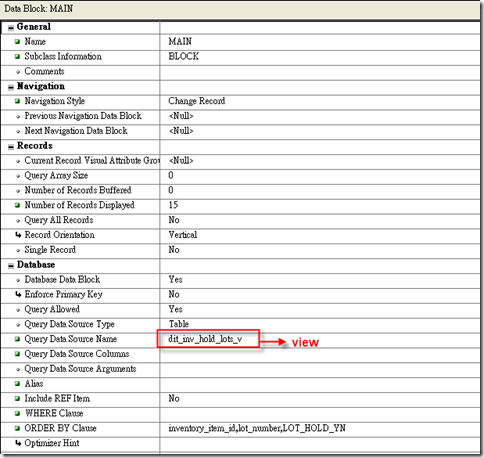Click the green icon beside Name
The height and width of the screenshot is (458, 484).
click(18, 42)
